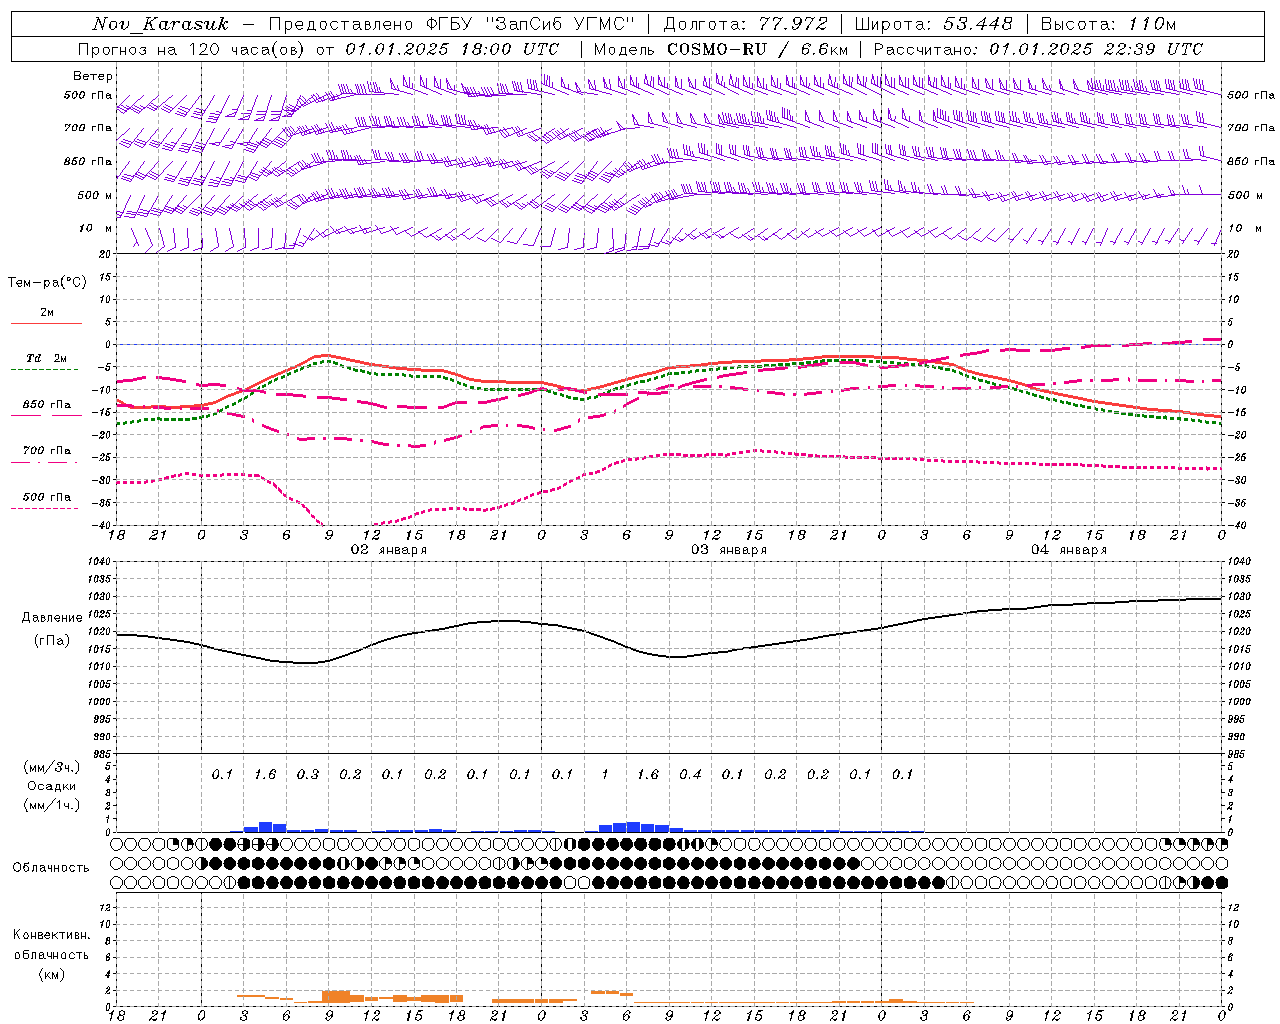This screenshot has height=1024, width=1280.
Task: Click the '(мм/1ч.)' precipitation unit label
Action: point(52,805)
